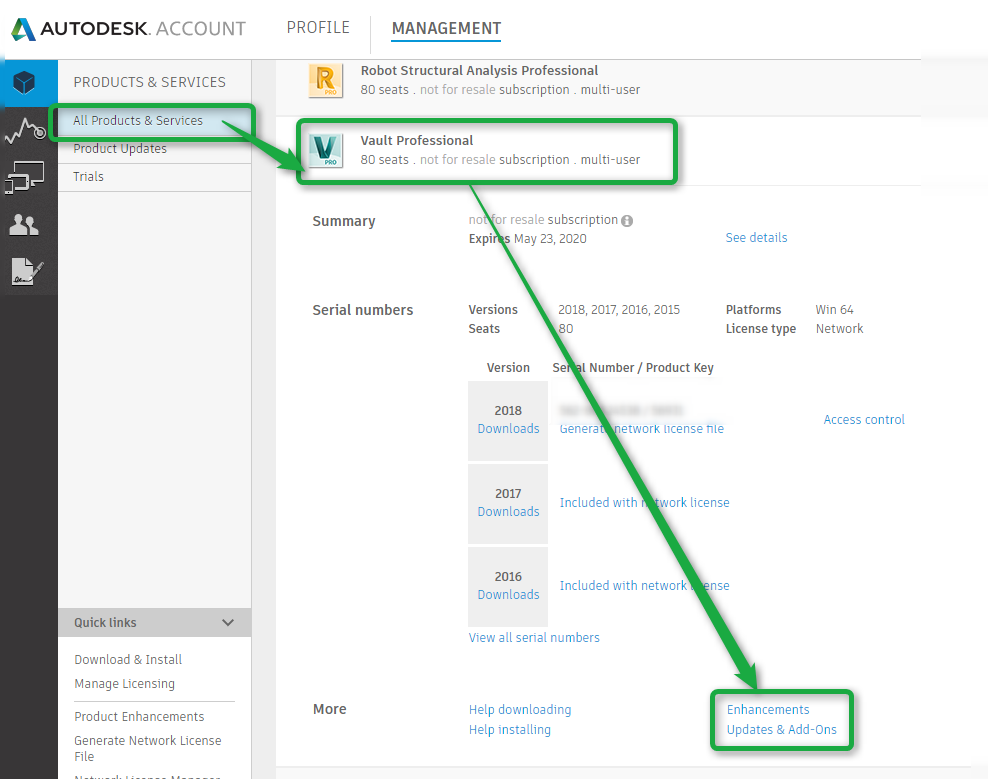This screenshot has width=988, height=779.
Task: Click the Updates & Add-Ons link
Action: pyautogui.click(x=781, y=730)
